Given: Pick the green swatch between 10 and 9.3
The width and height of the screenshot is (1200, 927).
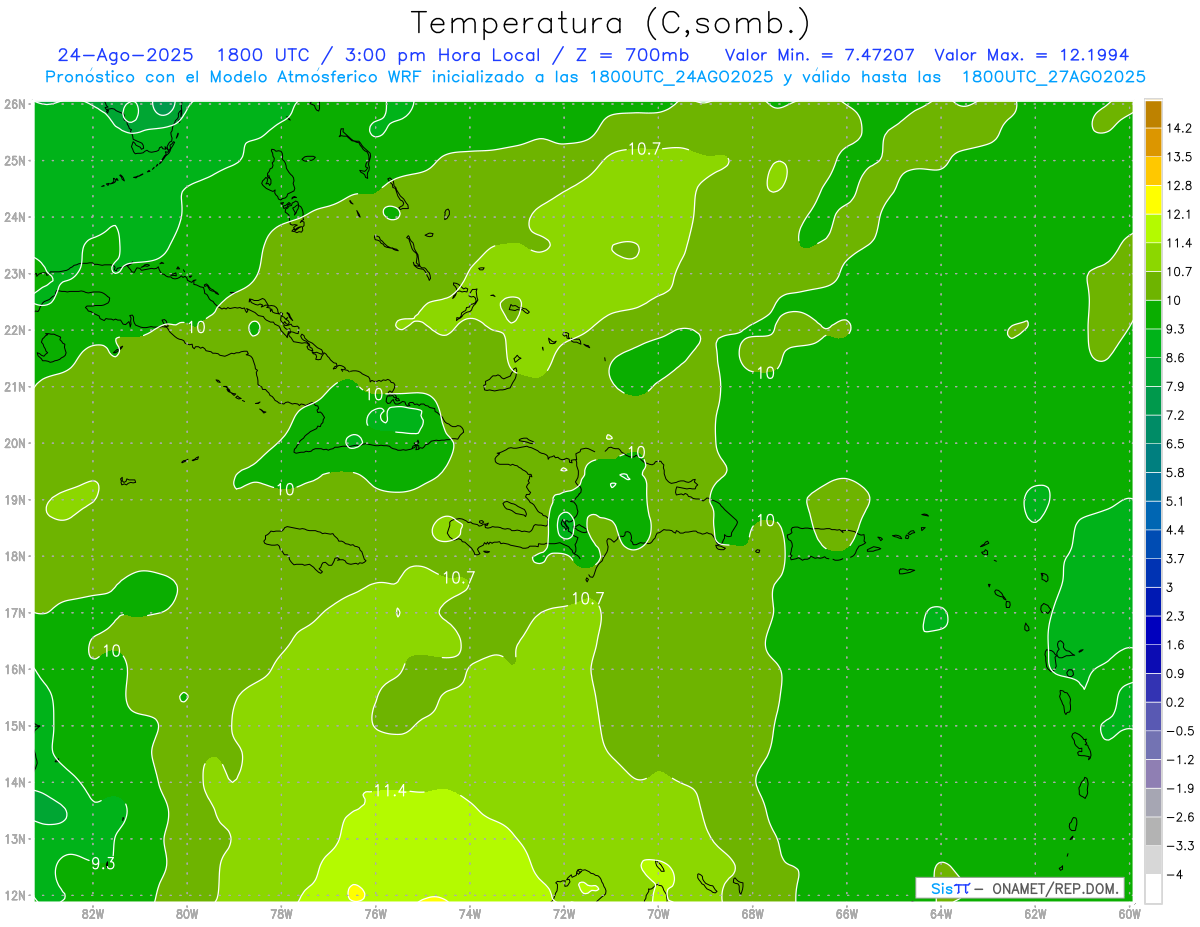Looking at the screenshot, I should click(x=1154, y=315).
